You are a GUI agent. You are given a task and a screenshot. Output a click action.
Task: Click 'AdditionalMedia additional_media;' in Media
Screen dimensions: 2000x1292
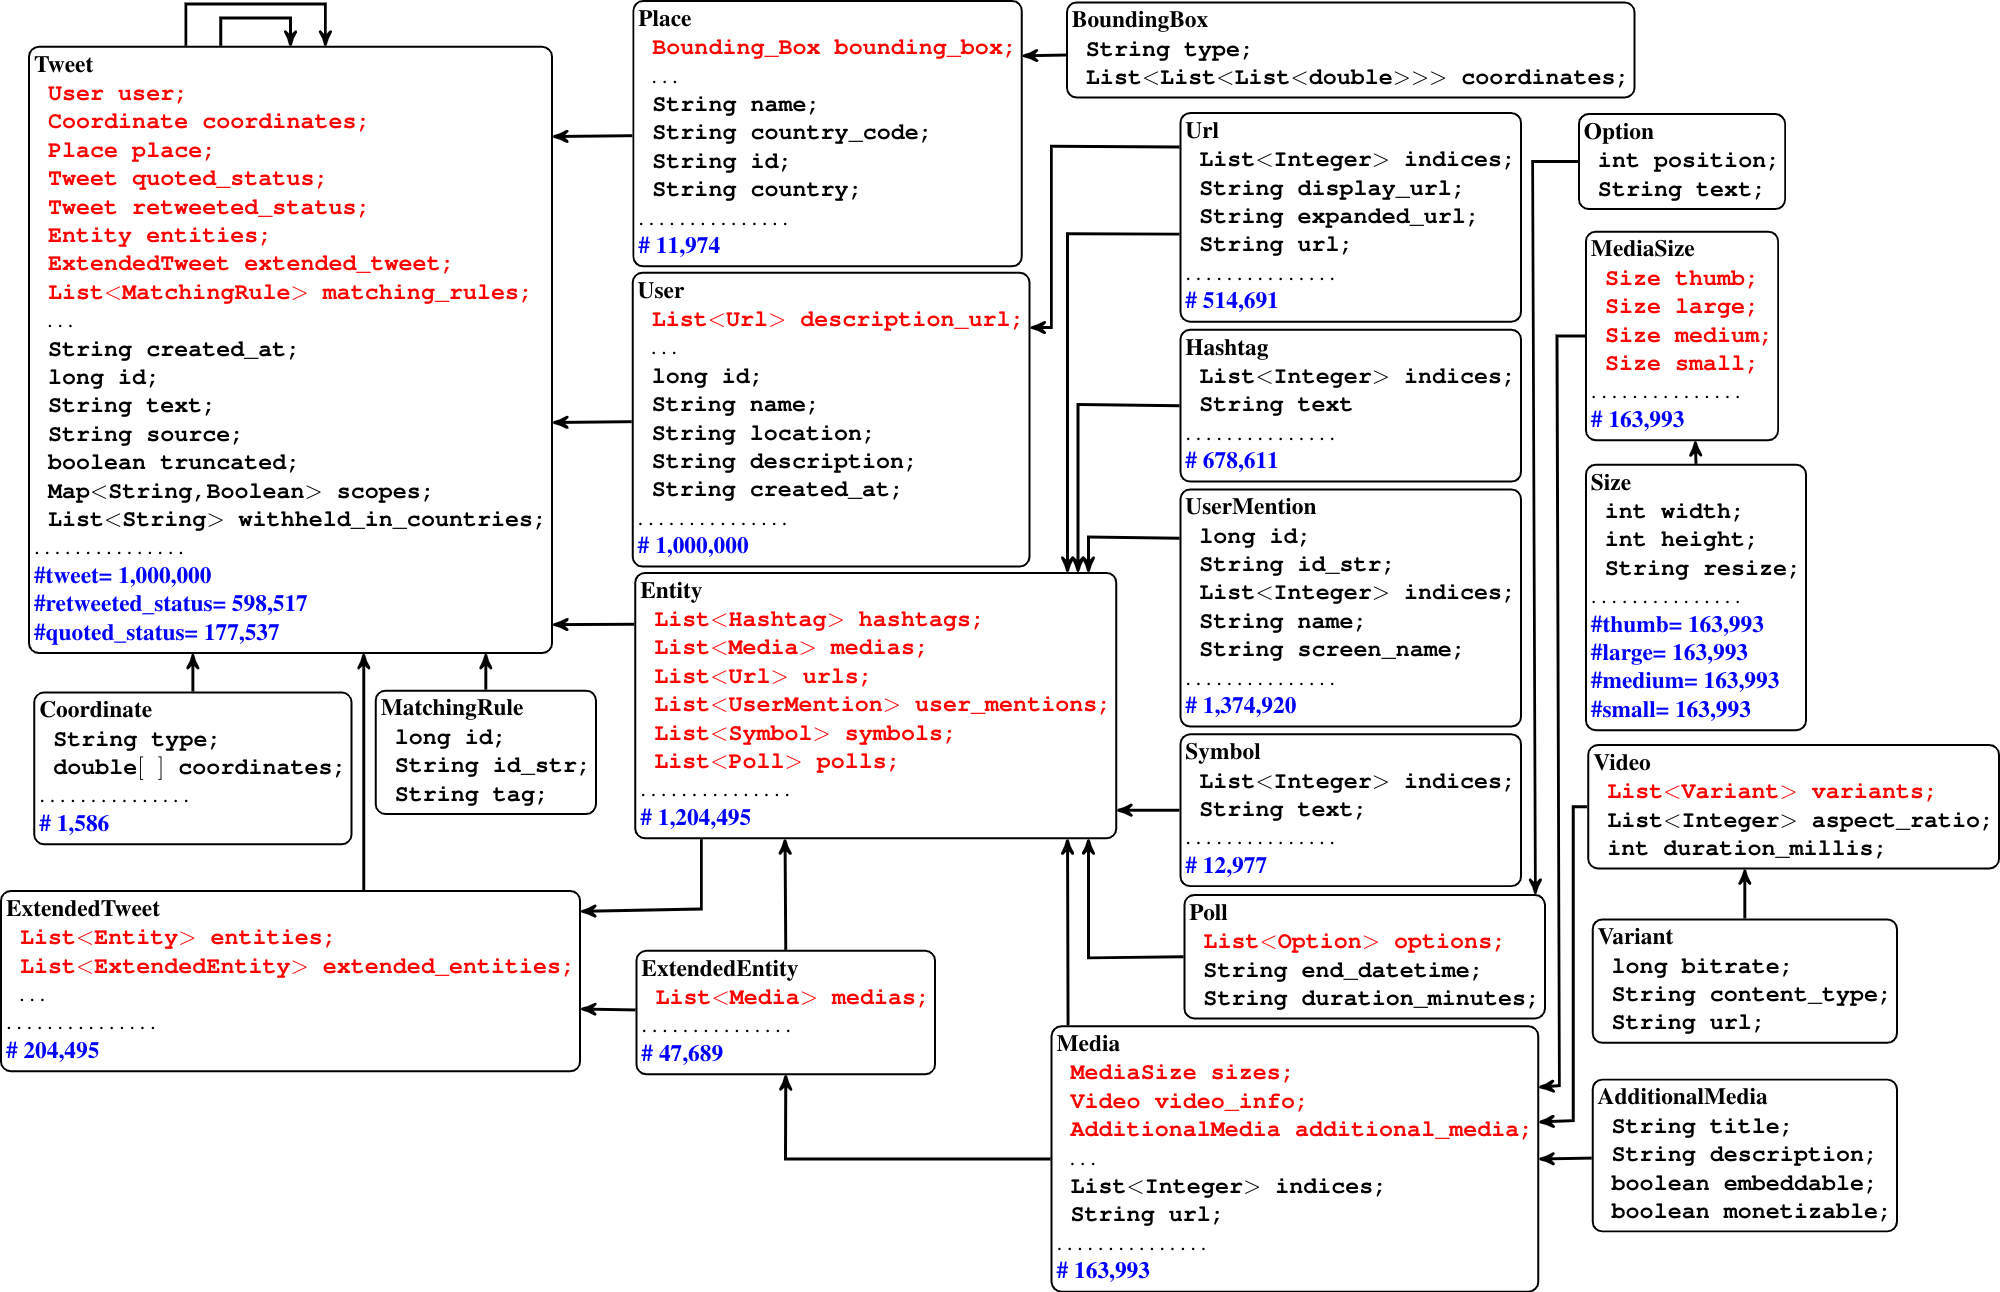[1299, 1130]
